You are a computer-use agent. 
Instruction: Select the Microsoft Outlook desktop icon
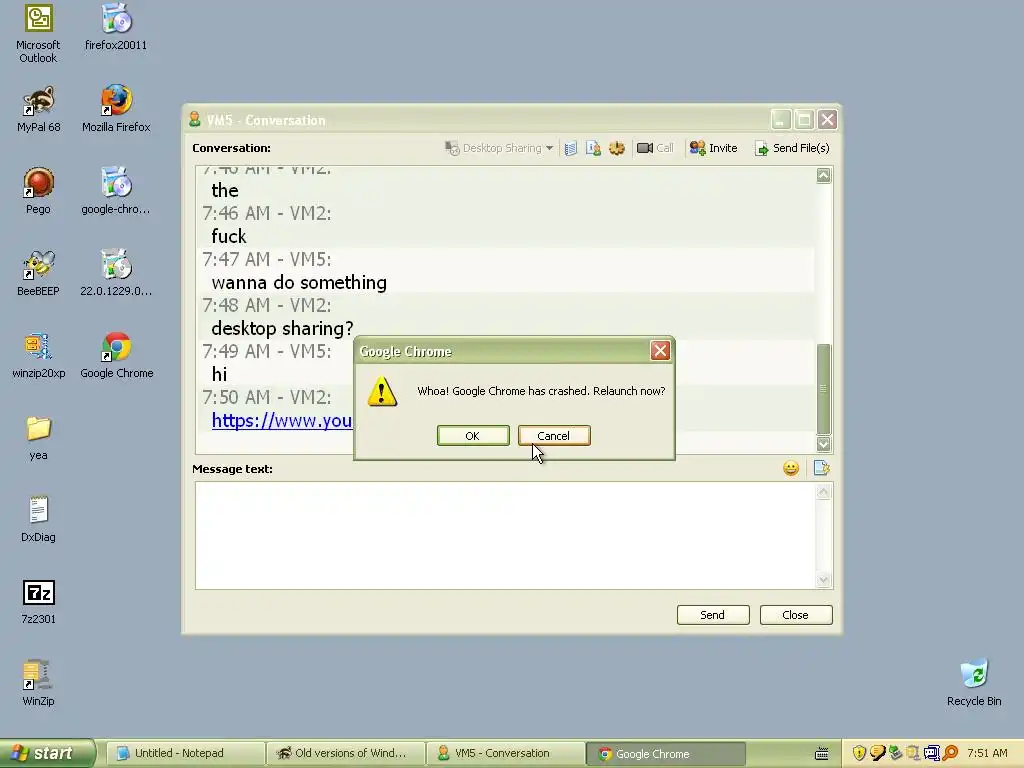click(x=38, y=33)
